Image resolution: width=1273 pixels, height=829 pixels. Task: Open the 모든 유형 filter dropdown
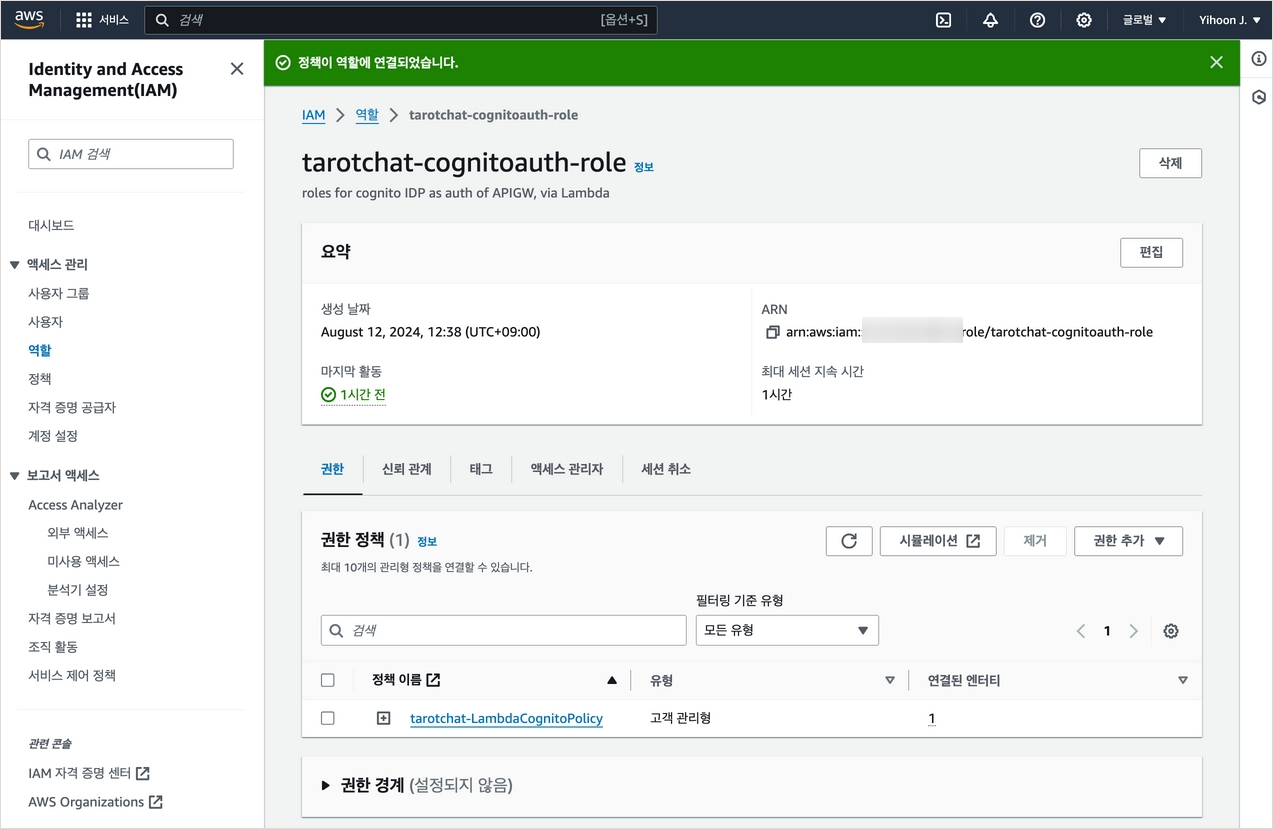[787, 630]
